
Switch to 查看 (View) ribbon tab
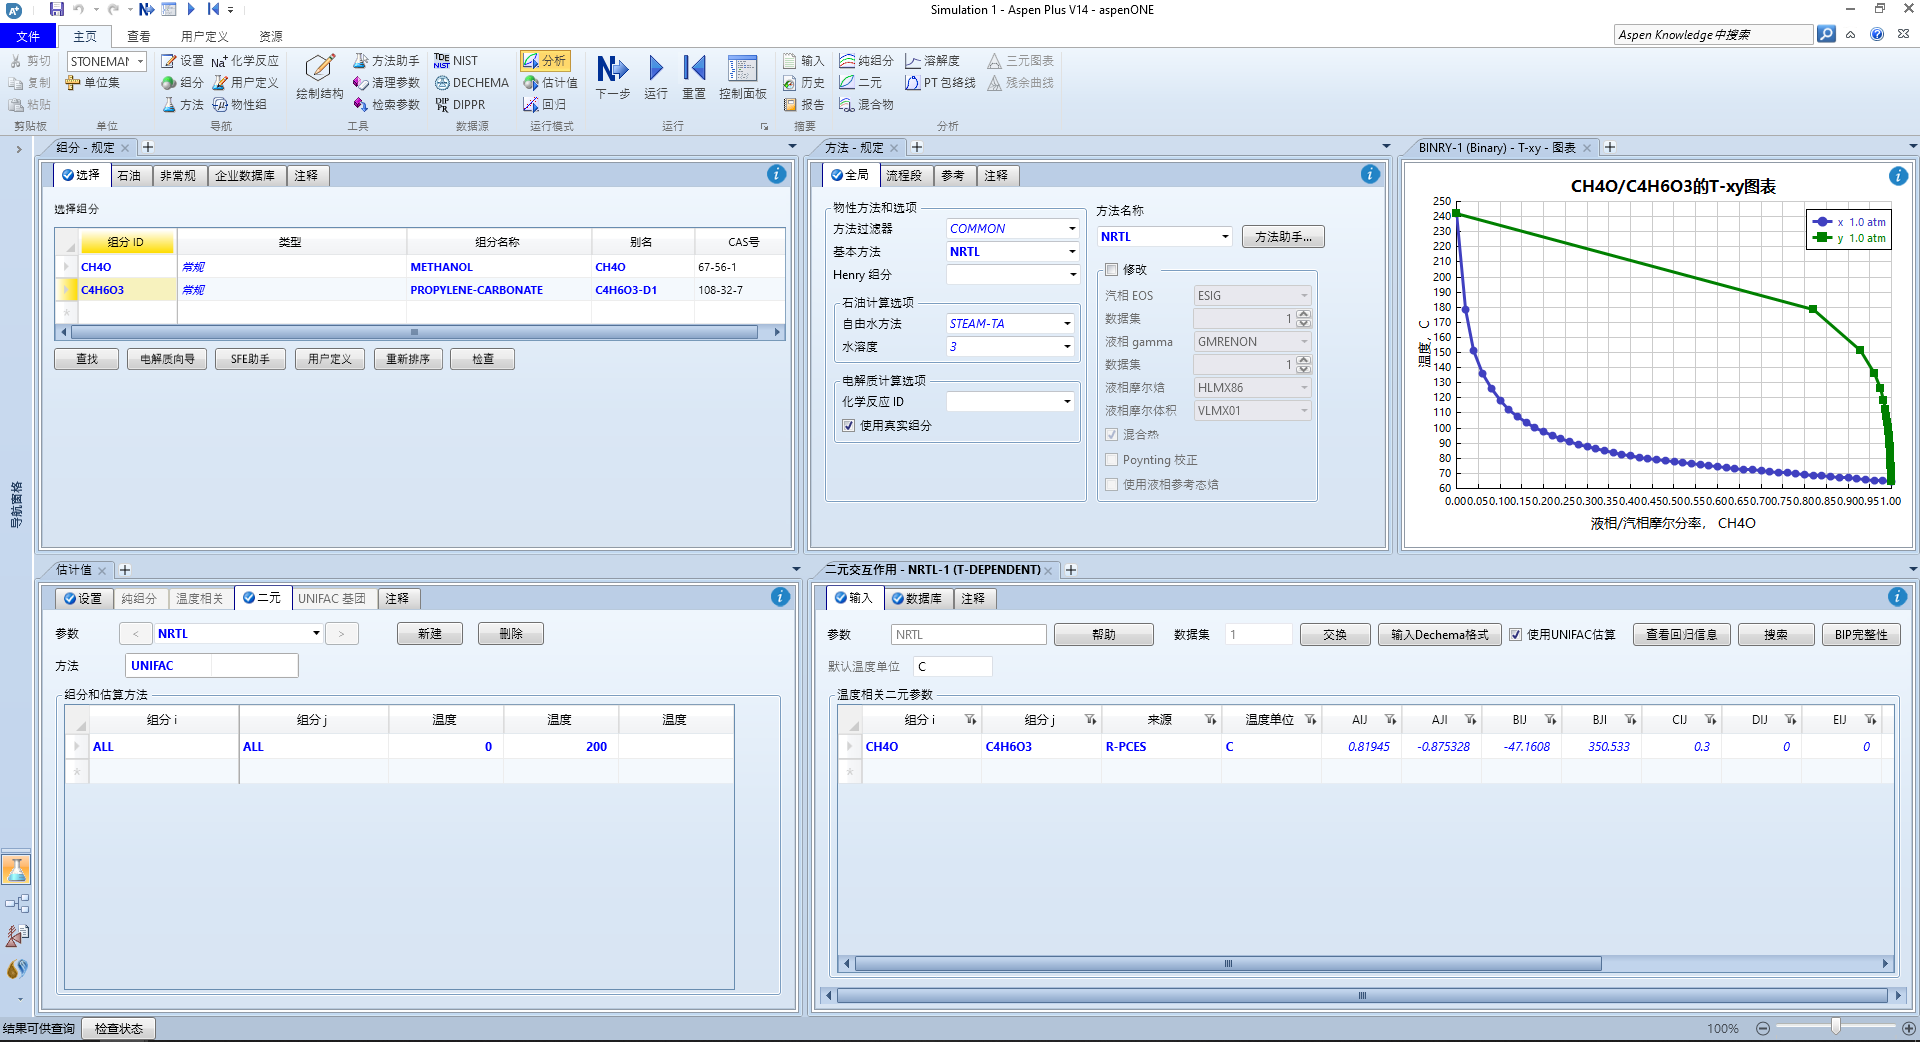coord(138,36)
